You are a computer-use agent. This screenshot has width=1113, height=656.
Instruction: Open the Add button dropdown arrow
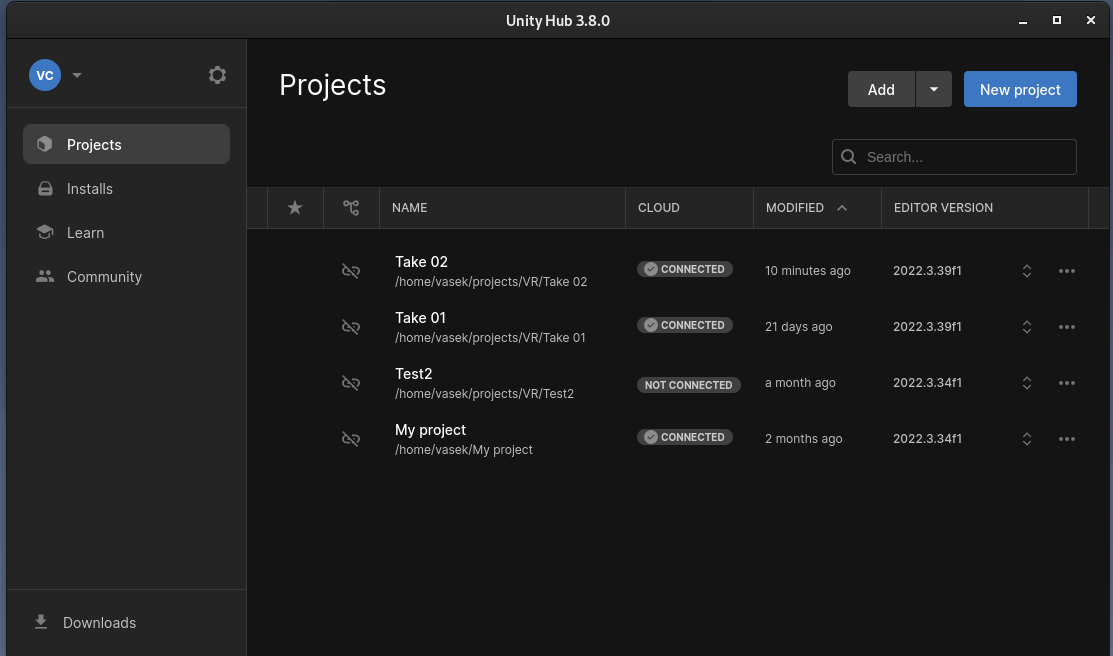point(933,89)
